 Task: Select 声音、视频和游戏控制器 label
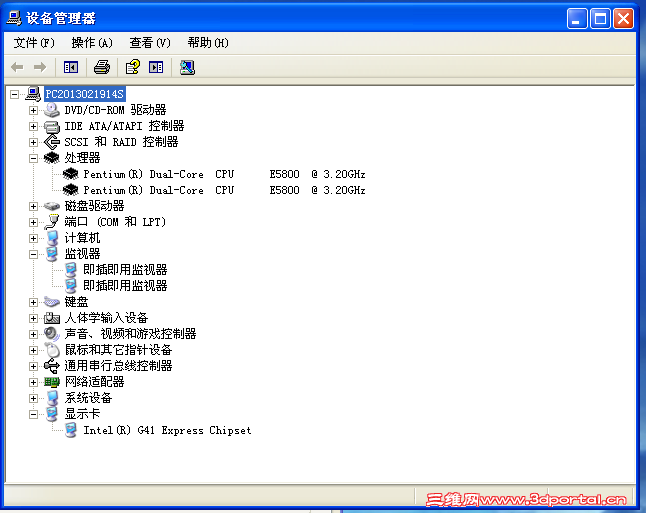(x=130, y=334)
